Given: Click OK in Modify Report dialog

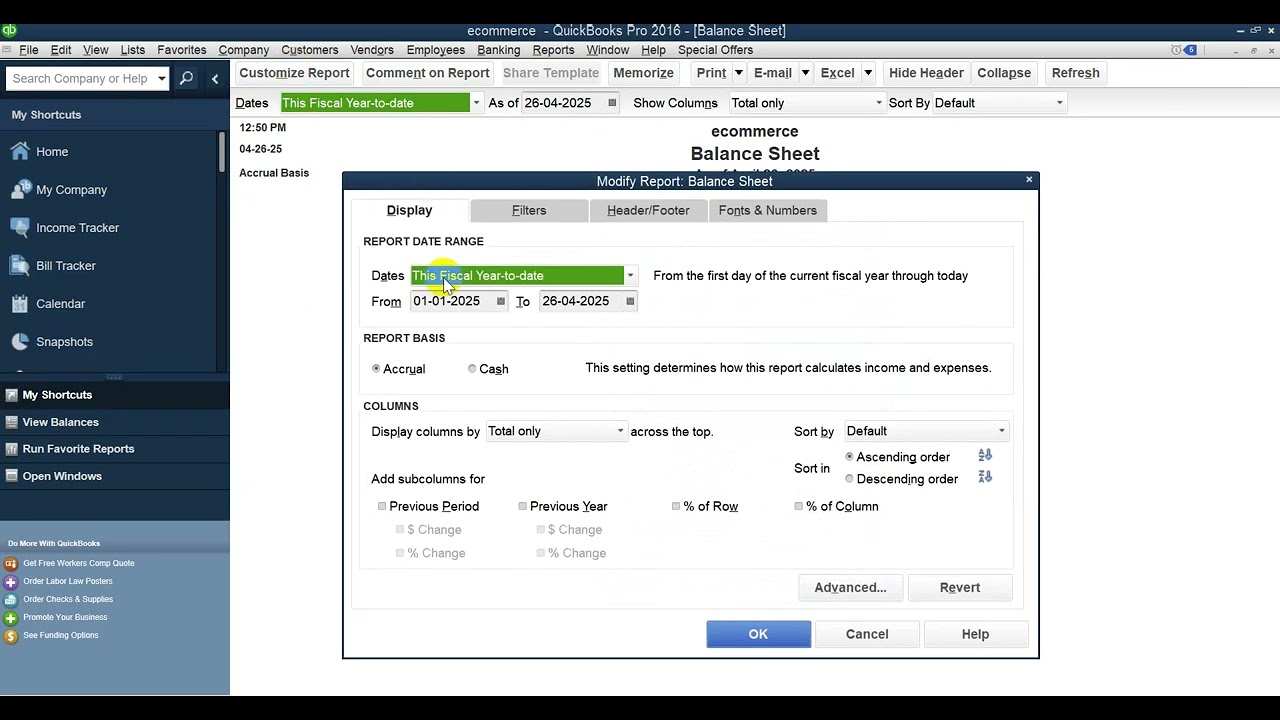Looking at the screenshot, I should [x=758, y=634].
